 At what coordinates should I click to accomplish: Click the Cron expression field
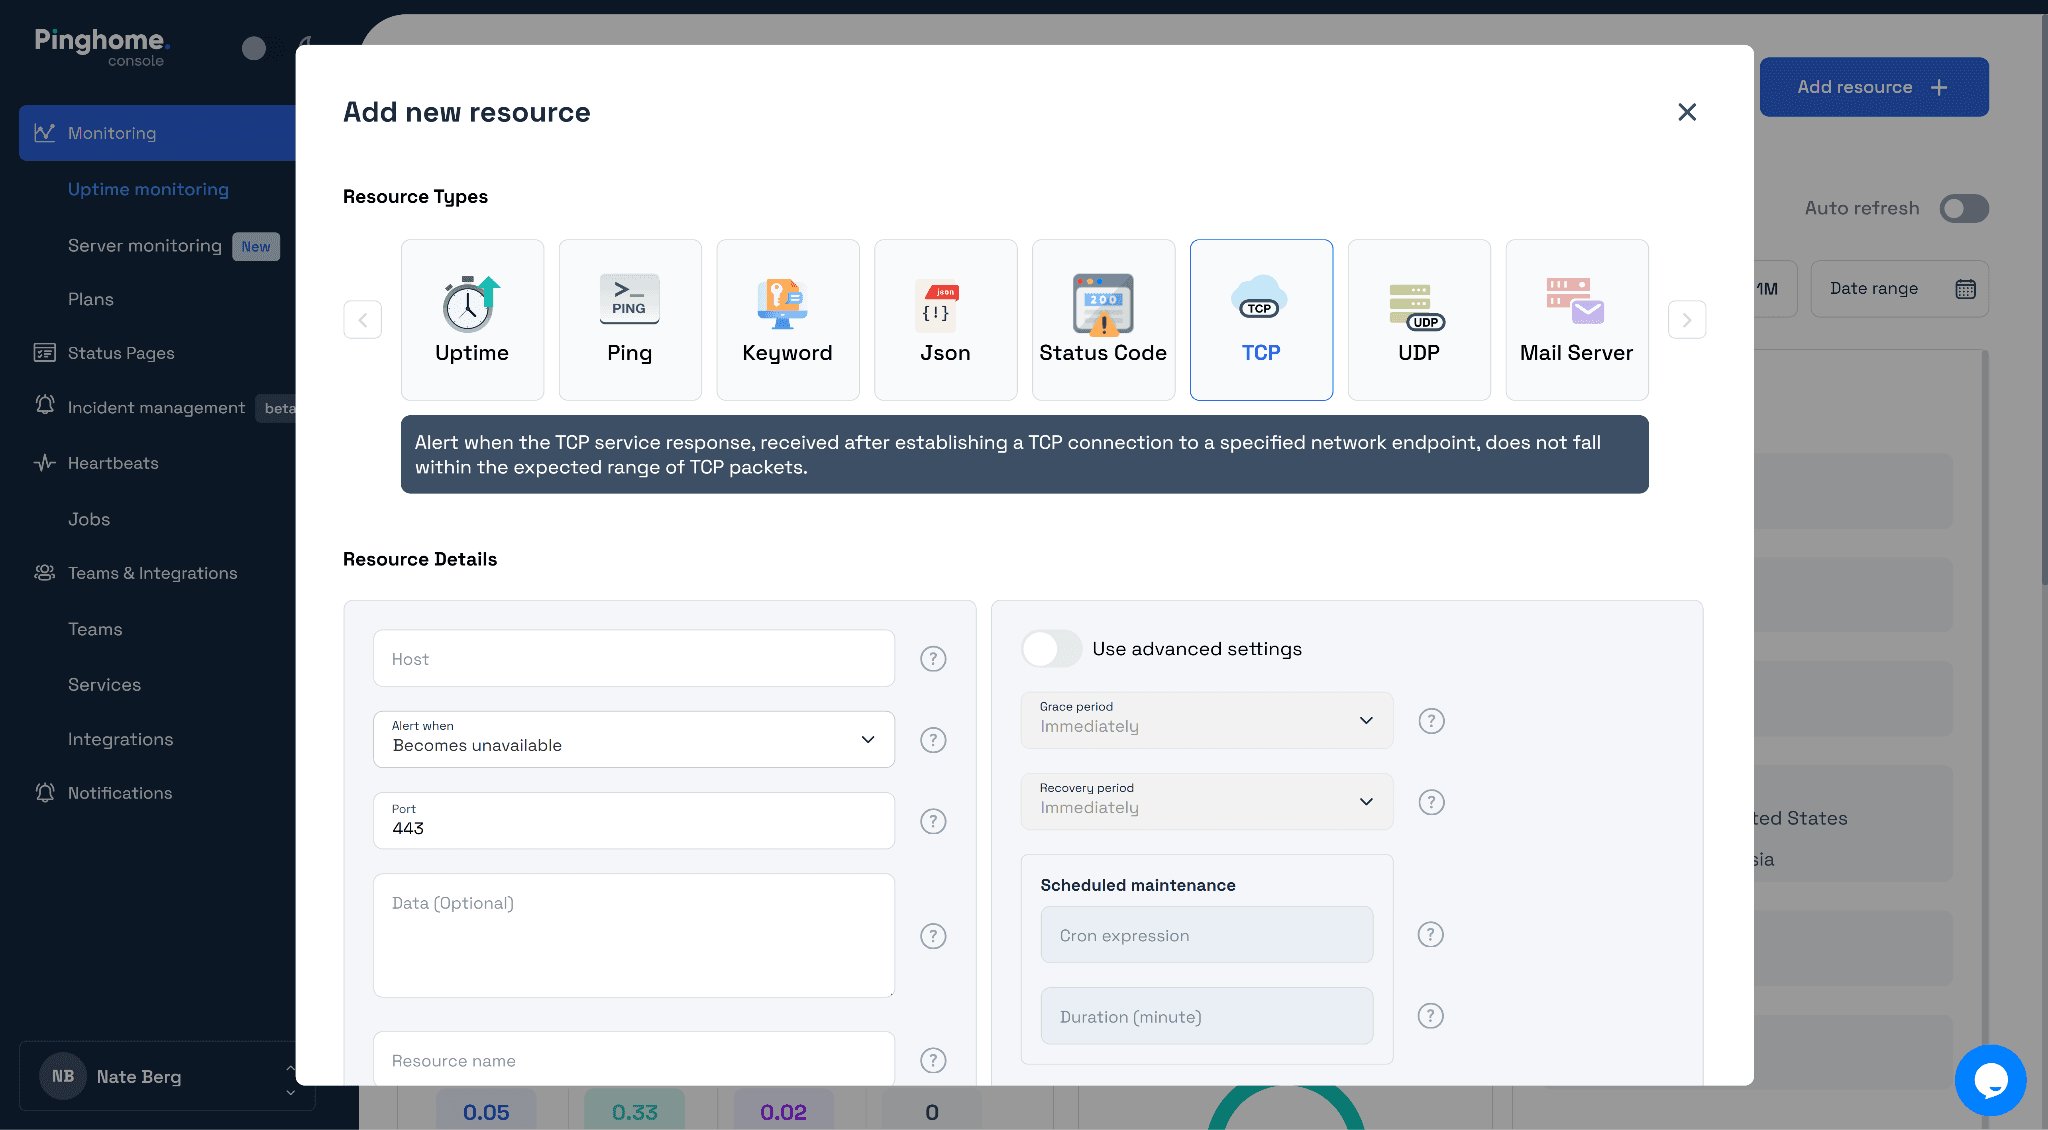click(x=1207, y=935)
